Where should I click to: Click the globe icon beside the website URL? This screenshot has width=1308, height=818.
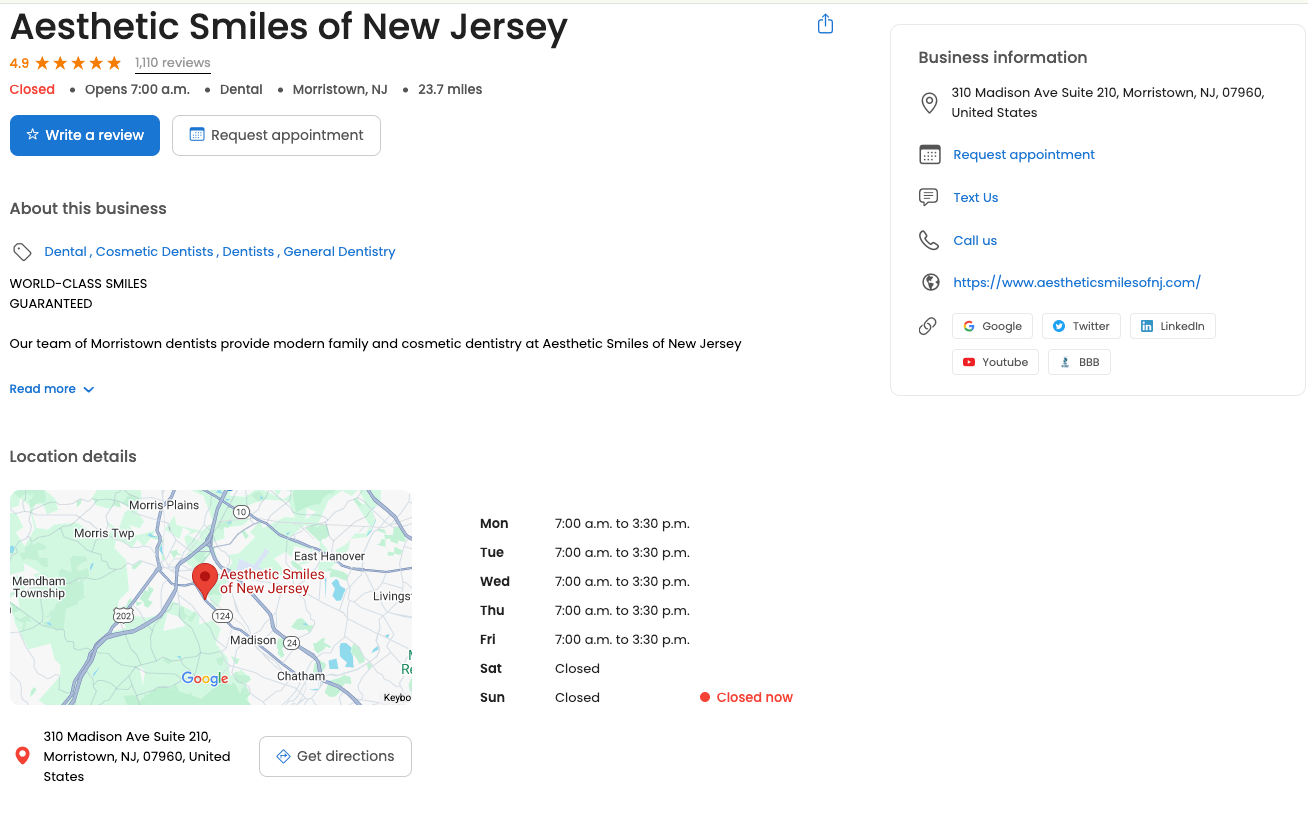point(930,282)
